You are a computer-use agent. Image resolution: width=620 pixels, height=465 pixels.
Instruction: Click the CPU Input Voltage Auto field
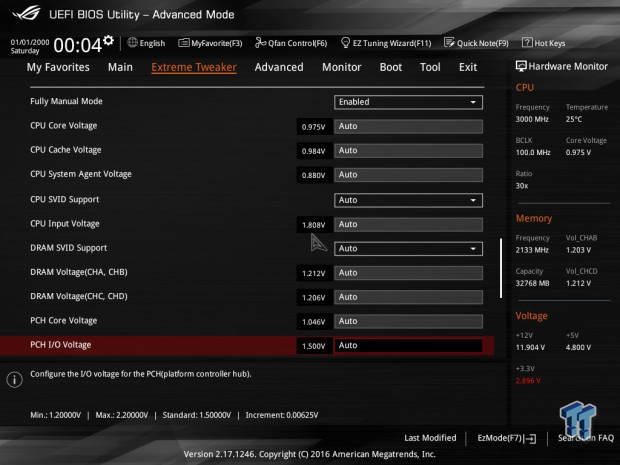pyautogui.click(x=408, y=224)
